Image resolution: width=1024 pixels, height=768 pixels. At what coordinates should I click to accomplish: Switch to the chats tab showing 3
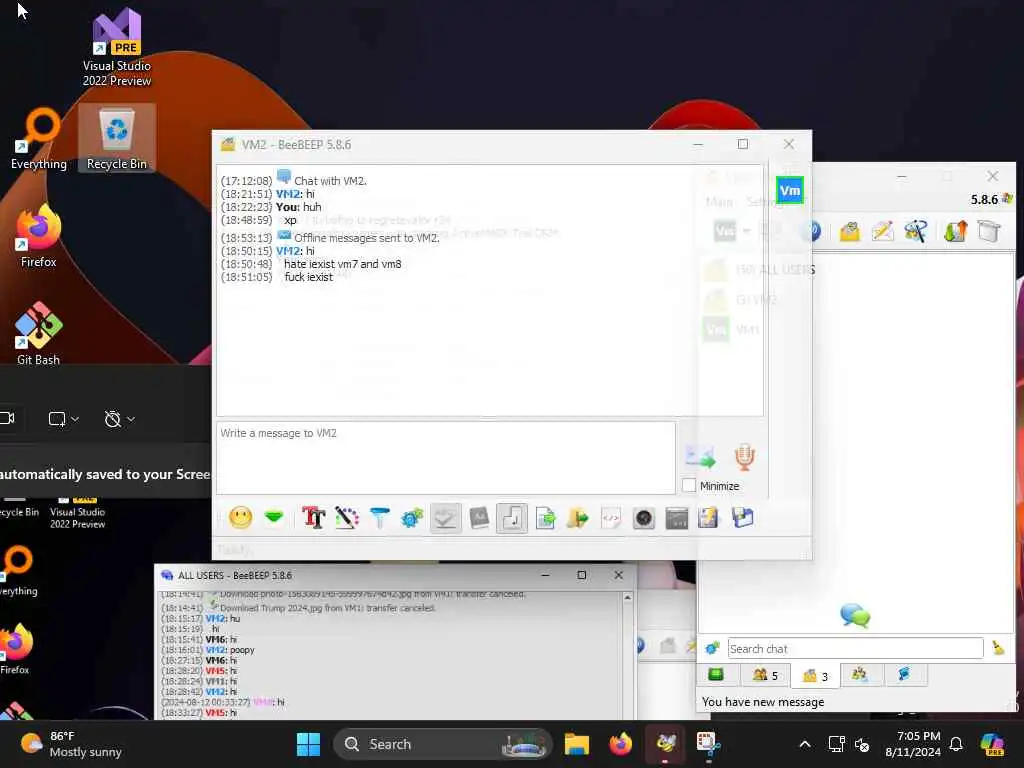815,676
